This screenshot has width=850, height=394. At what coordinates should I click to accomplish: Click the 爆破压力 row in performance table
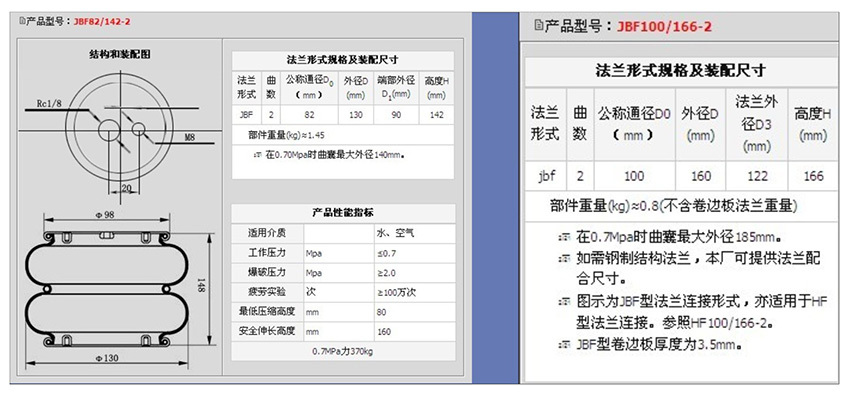[343, 273]
